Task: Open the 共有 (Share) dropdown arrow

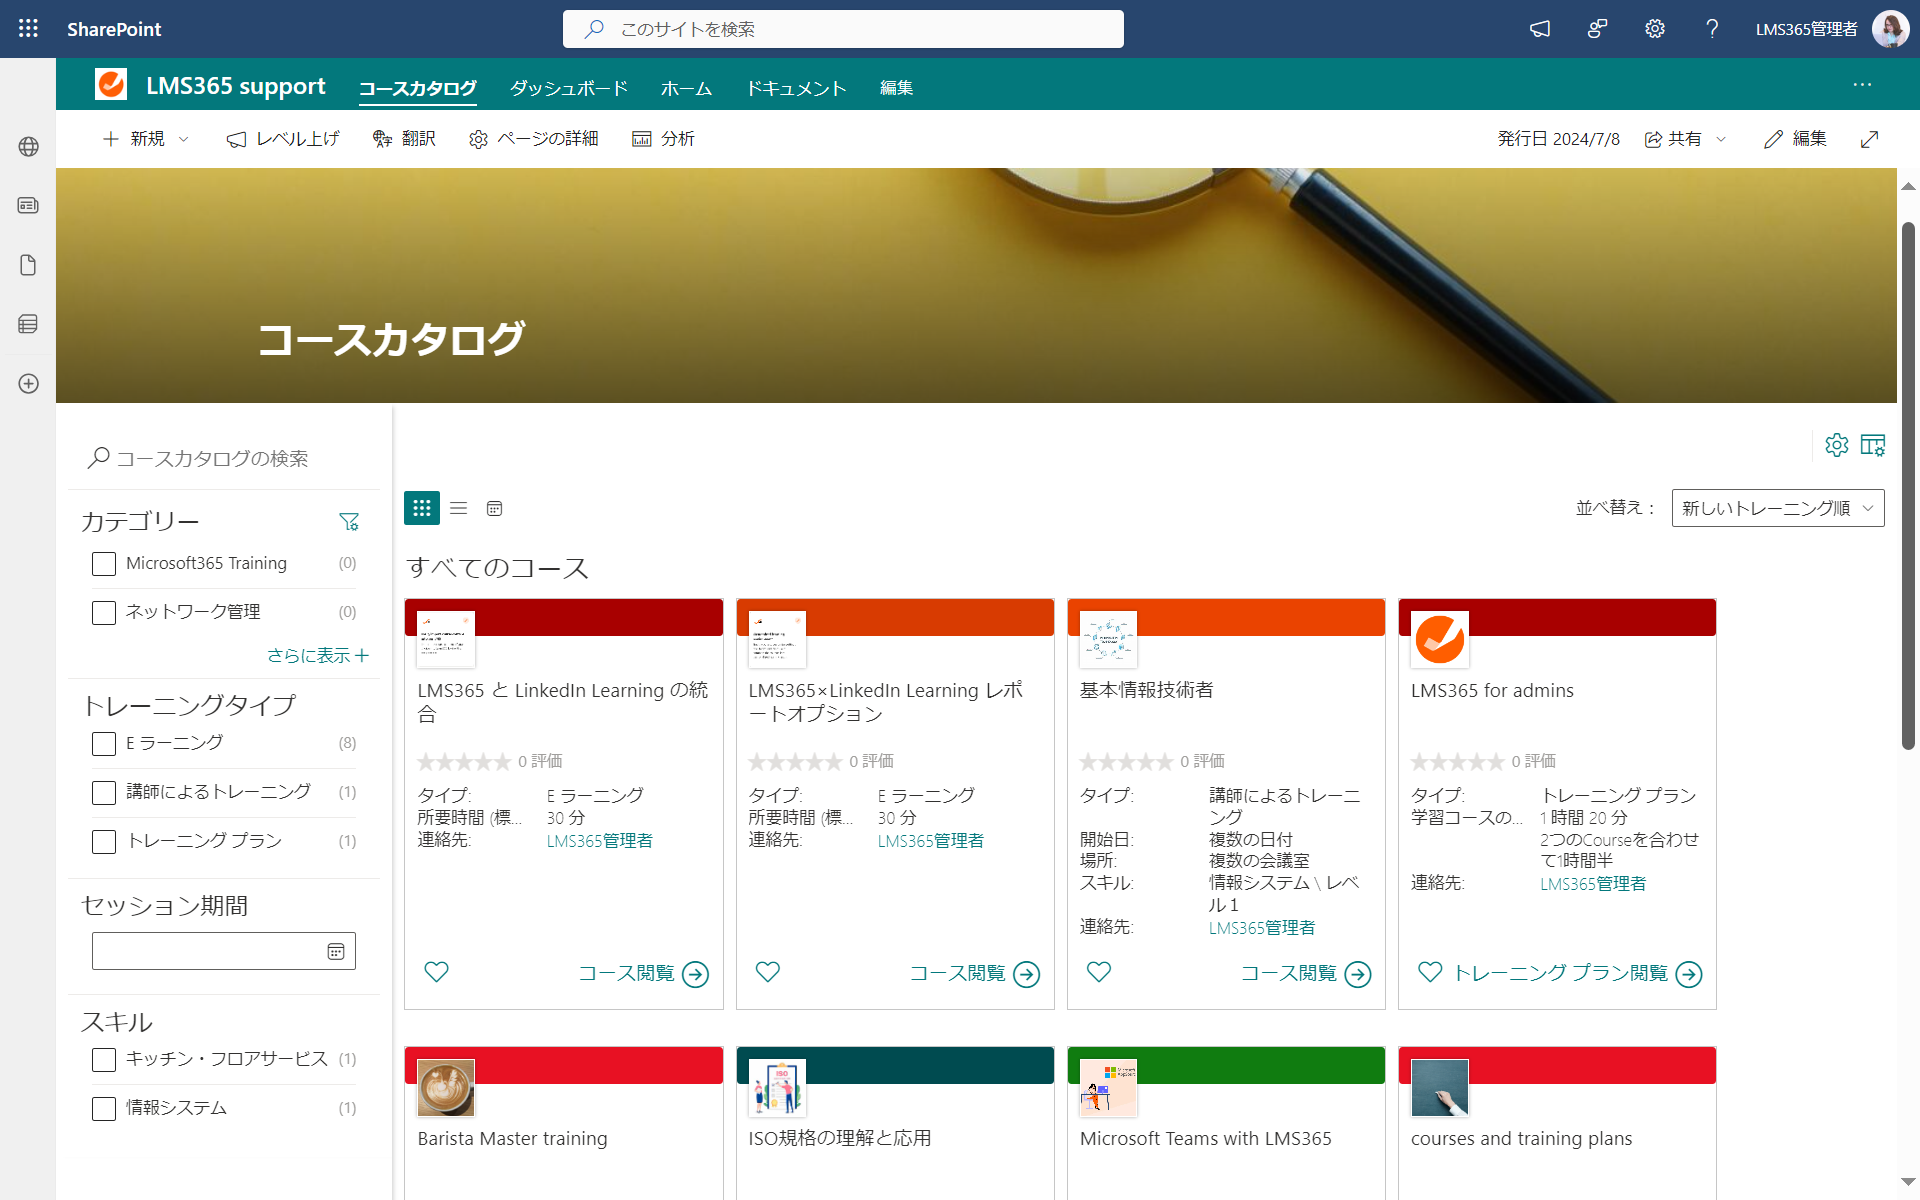Action: point(1720,139)
